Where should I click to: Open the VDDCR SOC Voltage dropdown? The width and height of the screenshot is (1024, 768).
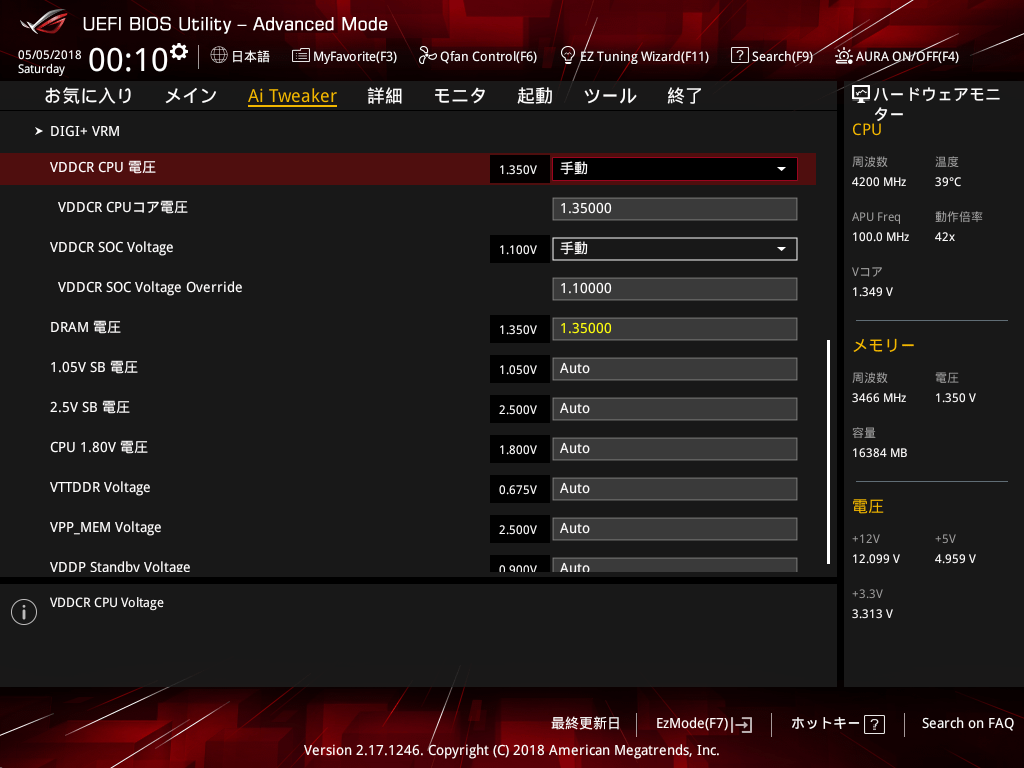[x=675, y=249]
